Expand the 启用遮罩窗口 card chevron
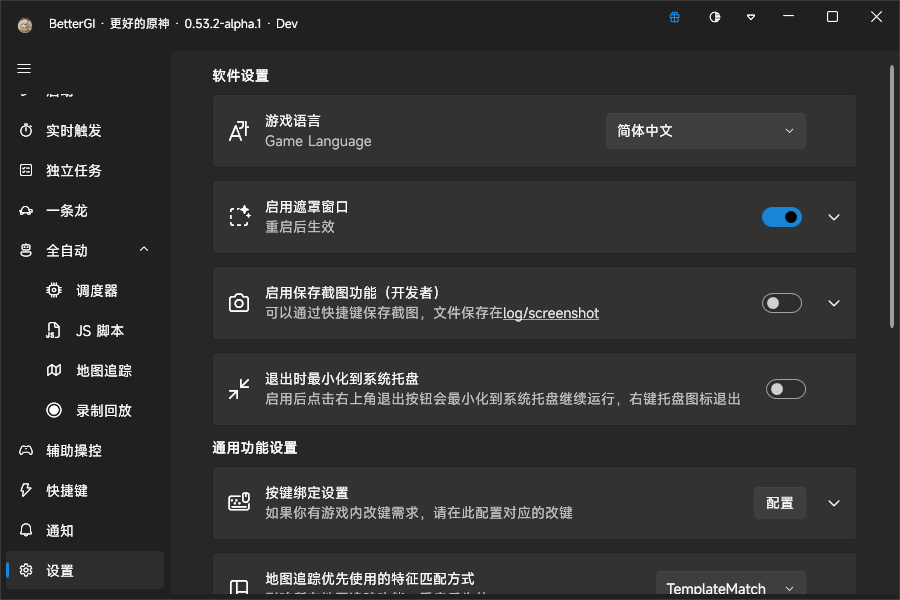Image resolution: width=900 pixels, height=600 pixels. [834, 217]
